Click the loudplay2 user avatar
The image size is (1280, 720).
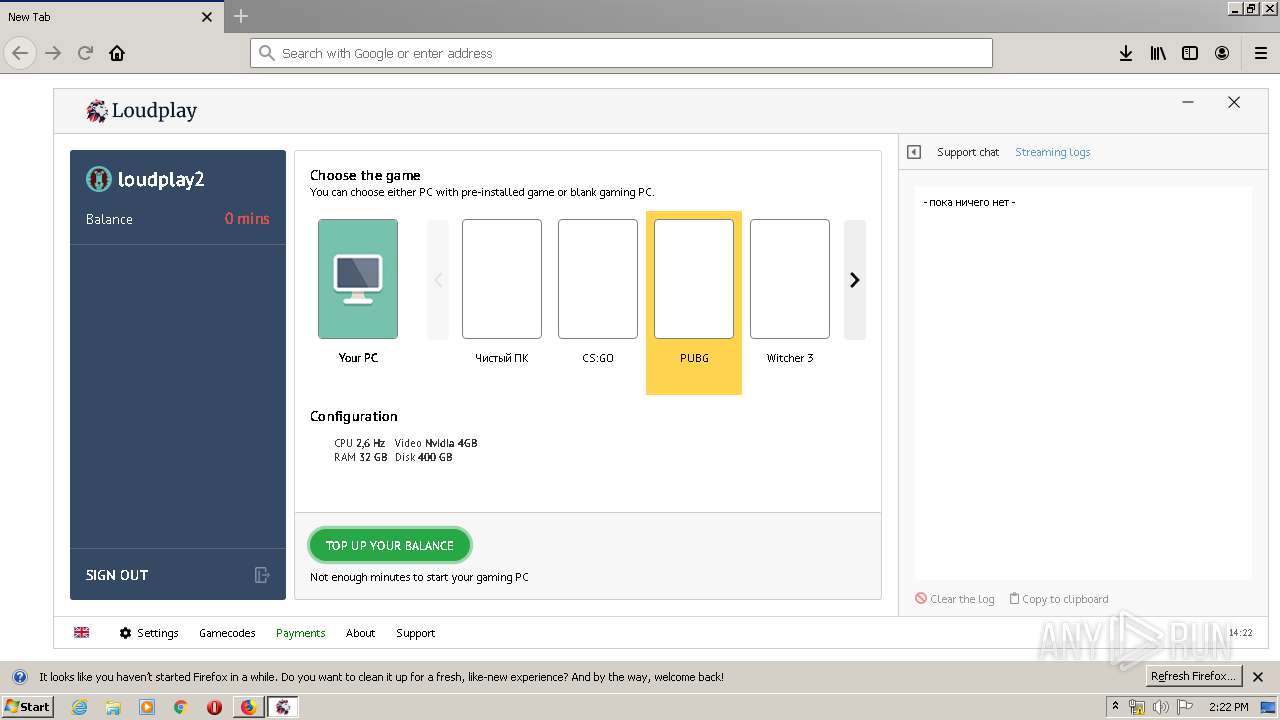[98, 179]
